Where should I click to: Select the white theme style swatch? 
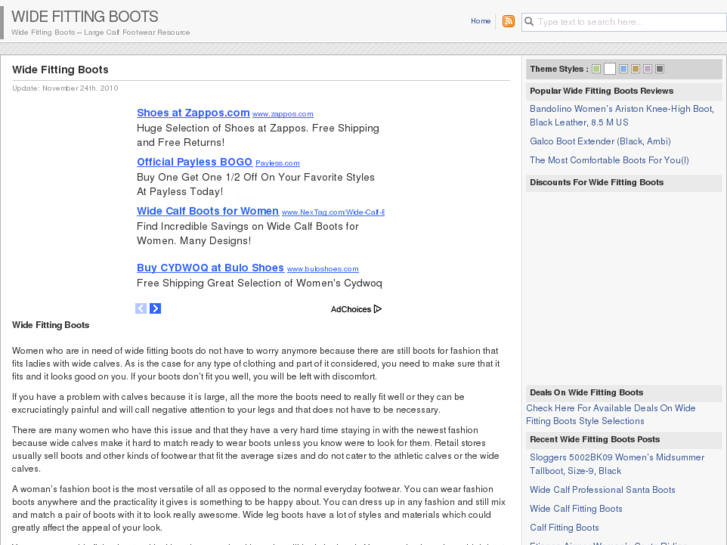pyautogui.click(x=610, y=69)
